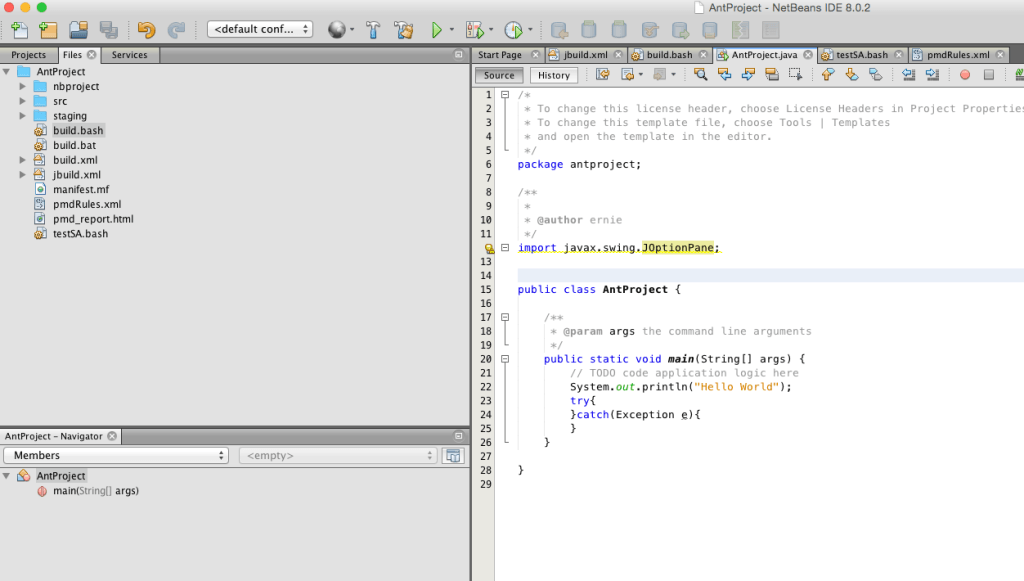Open a project using the Open Project icon
This screenshot has width=1024, height=581.
click(x=79, y=28)
